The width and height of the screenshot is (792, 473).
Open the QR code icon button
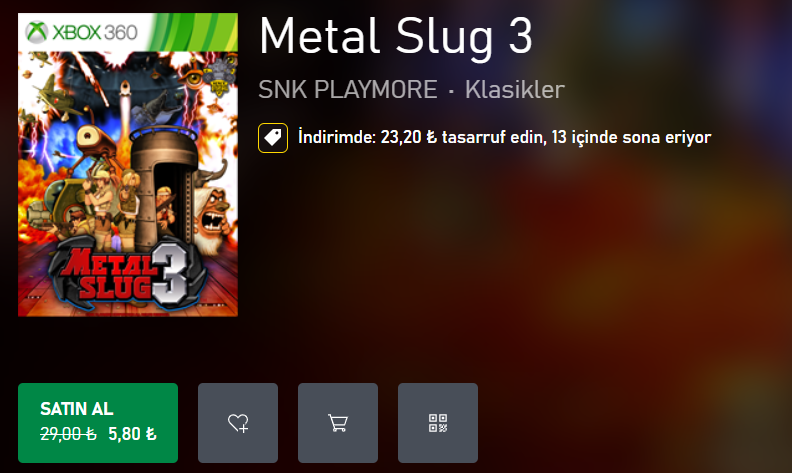tap(438, 423)
